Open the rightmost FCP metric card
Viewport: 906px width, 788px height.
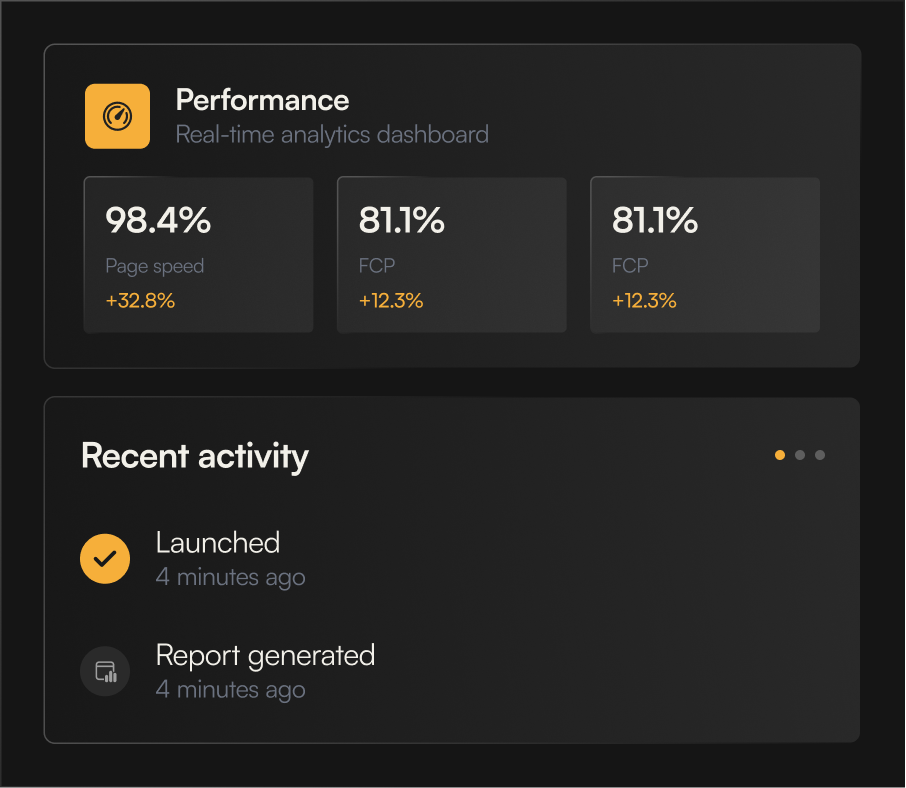[x=705, y=255]
